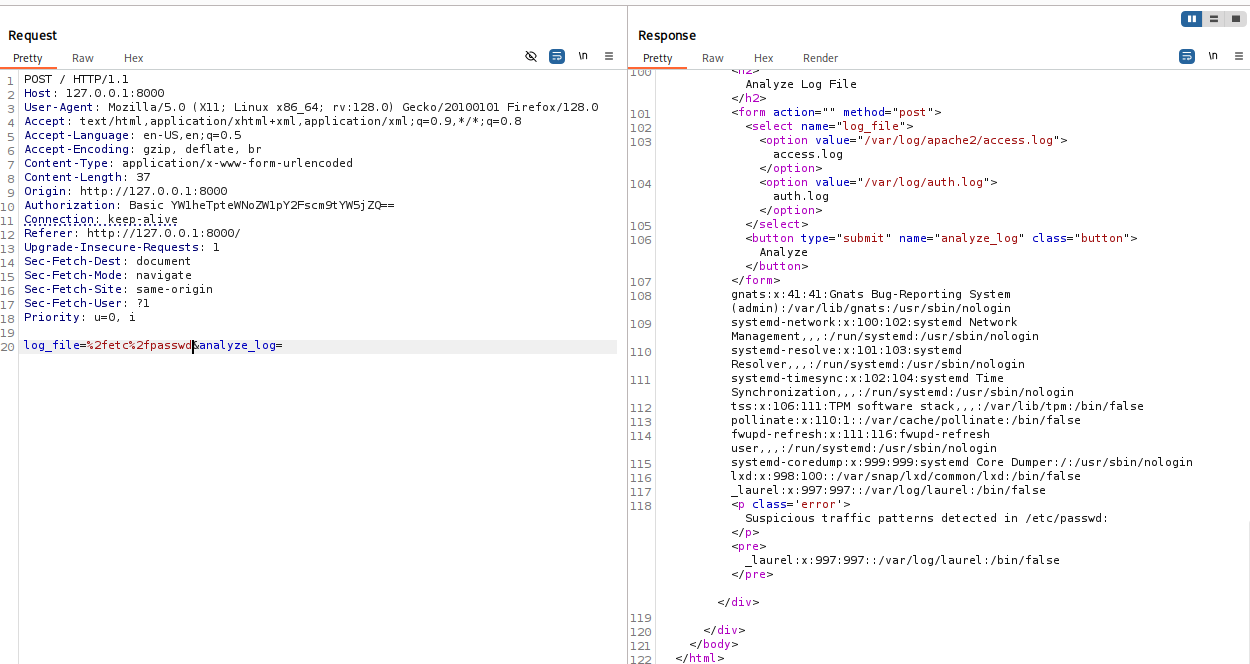Click the 'Connection: keep-alive' header line
This screenshot has width=1250, height=664.
click(x=101, y=220)
